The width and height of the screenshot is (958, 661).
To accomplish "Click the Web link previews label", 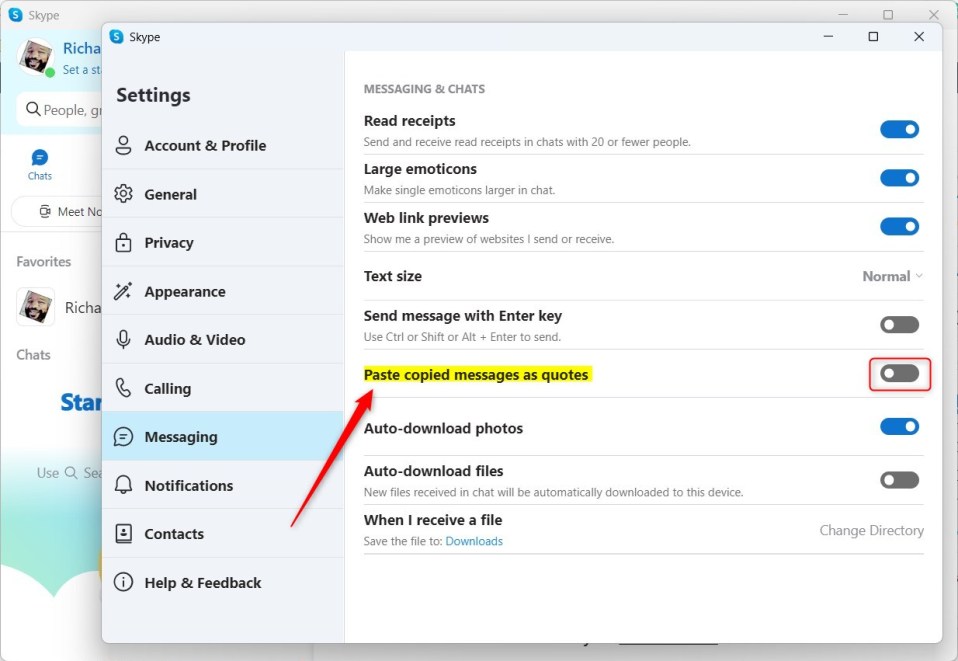I will (426, 218).
